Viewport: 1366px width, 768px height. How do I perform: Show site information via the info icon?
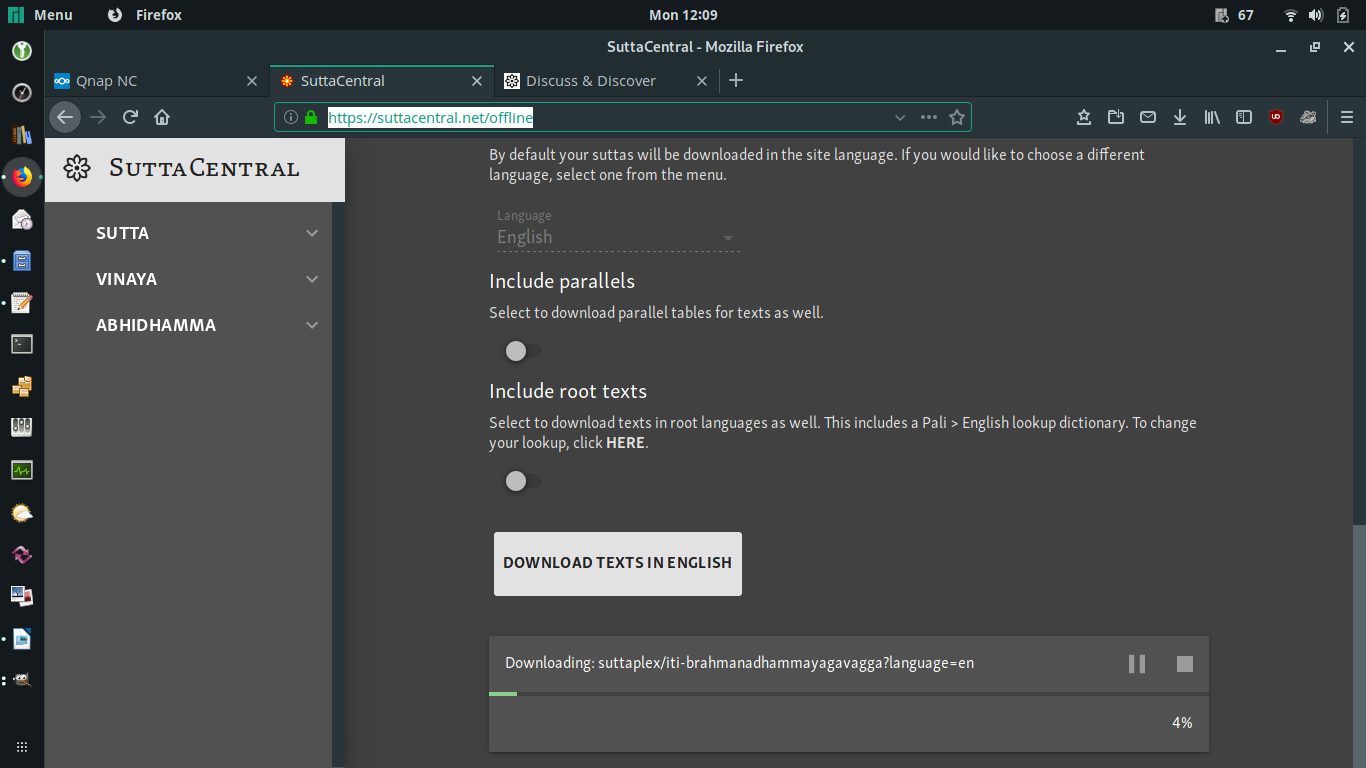tap(291, 117)
